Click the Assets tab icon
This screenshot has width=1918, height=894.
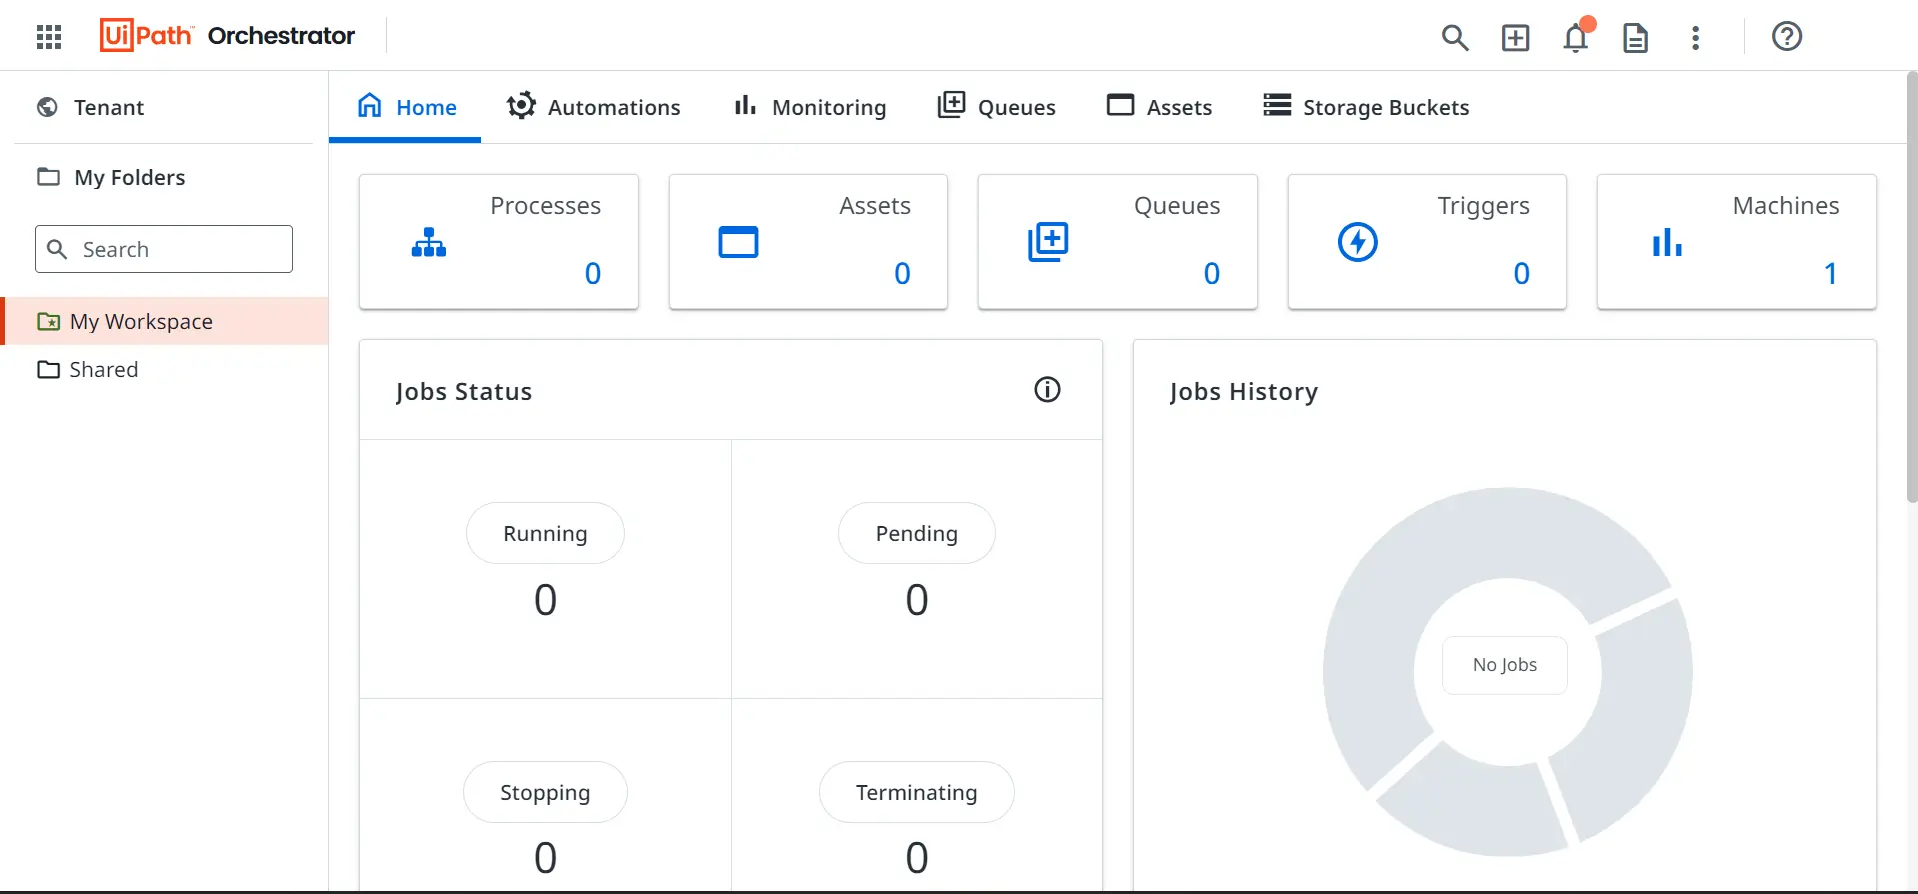coord(1121,105)
